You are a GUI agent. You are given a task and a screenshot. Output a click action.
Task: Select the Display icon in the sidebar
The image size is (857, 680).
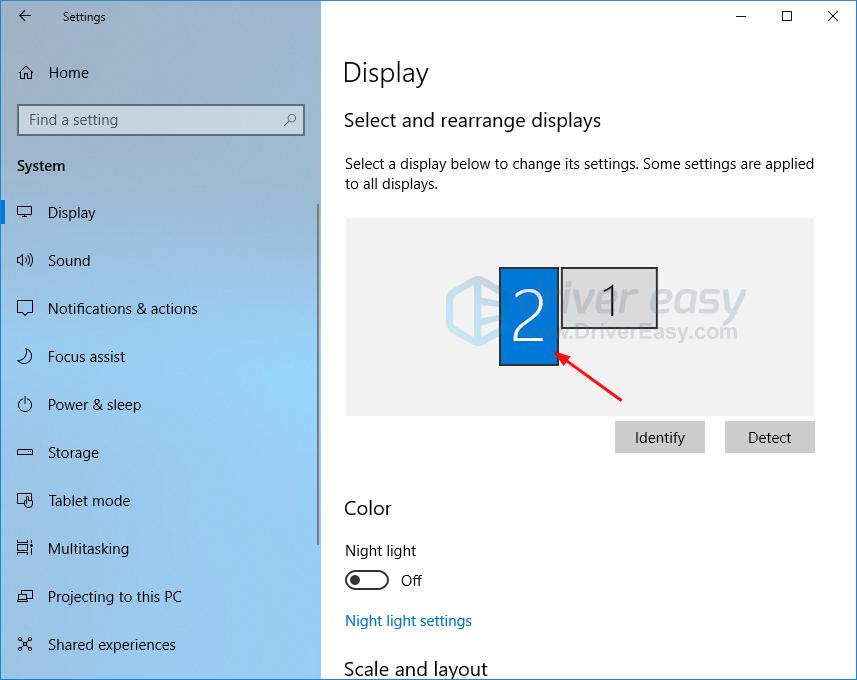pyautogui.click(x=27, y=212)
